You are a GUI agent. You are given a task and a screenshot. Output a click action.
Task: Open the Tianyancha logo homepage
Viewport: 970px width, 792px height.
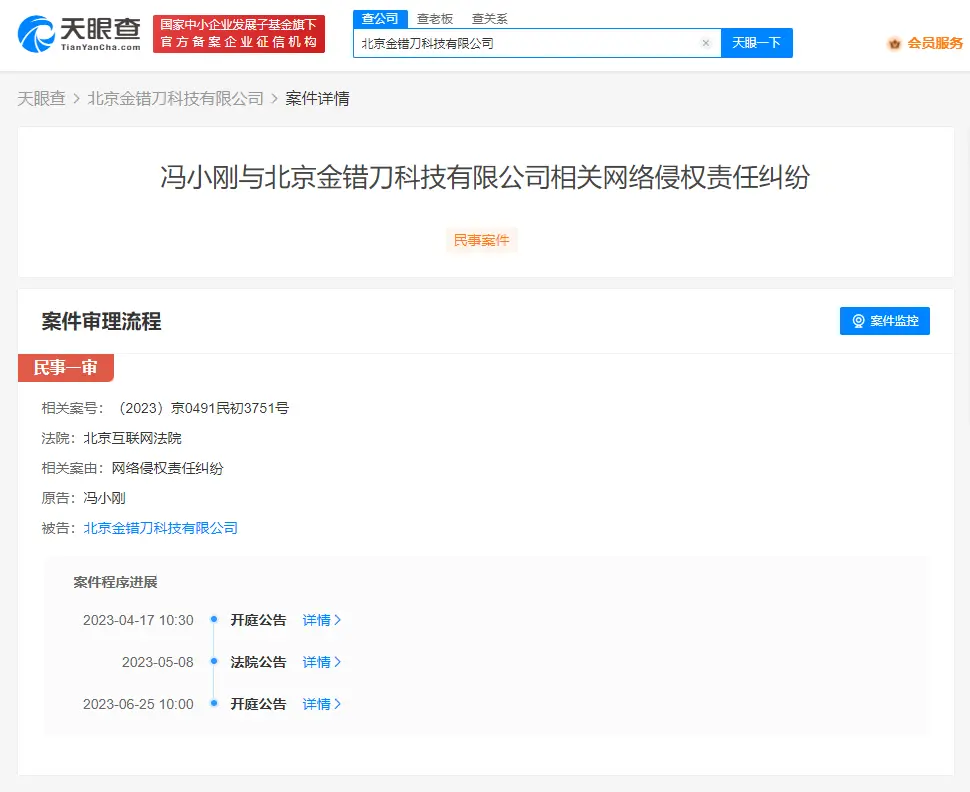[79, 33]
